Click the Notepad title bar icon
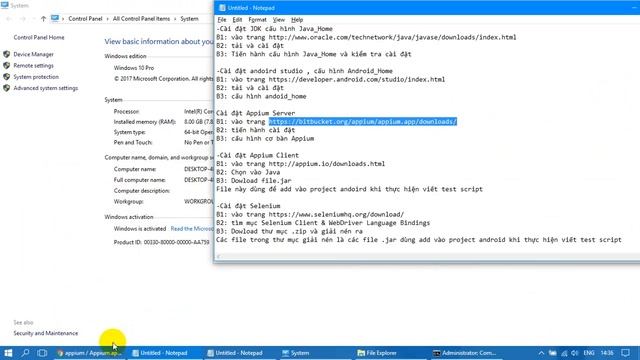 click(x=222, y=8)
